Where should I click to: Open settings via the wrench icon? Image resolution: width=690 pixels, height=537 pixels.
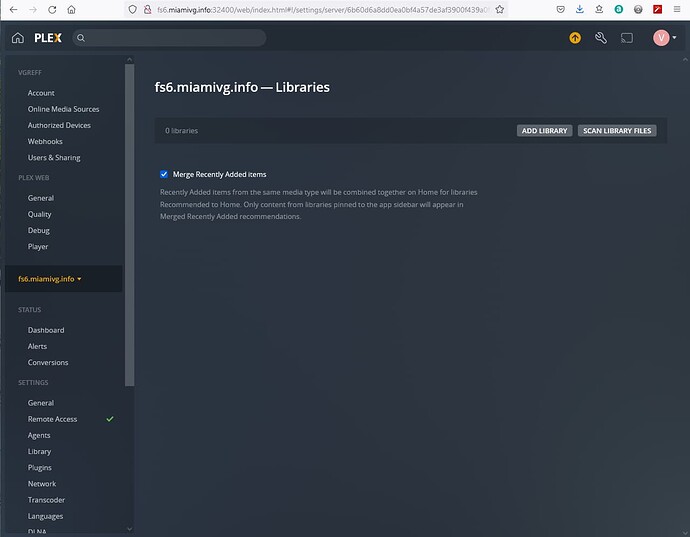pos(601,38)
